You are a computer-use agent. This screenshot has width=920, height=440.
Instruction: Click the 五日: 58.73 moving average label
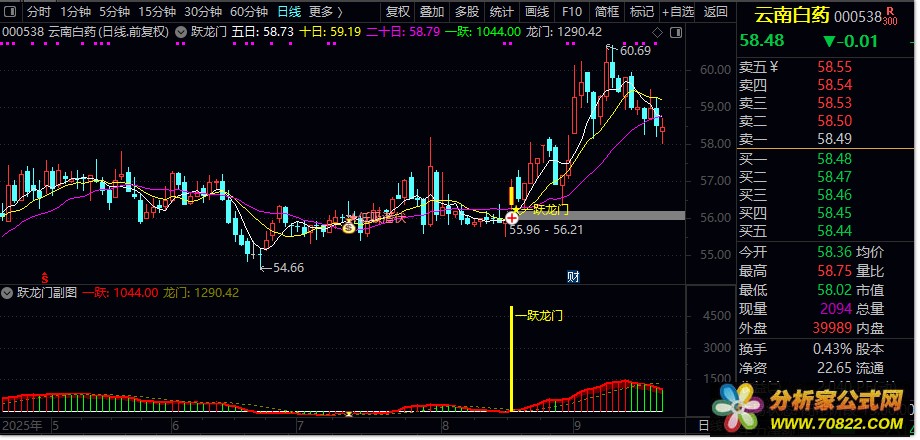tap(262, 32)
